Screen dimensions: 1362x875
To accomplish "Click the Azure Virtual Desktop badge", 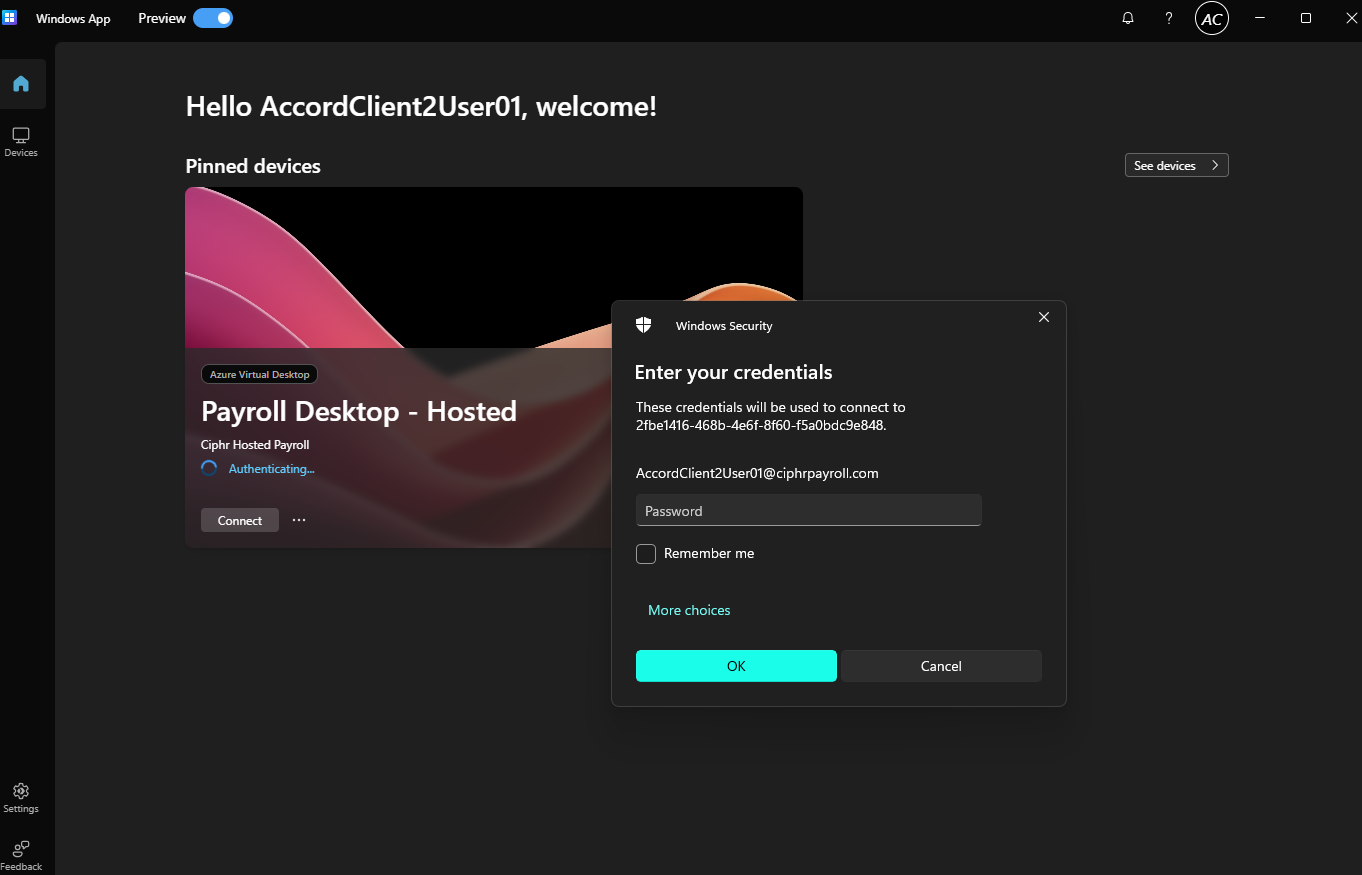I will tap(260, 374).
